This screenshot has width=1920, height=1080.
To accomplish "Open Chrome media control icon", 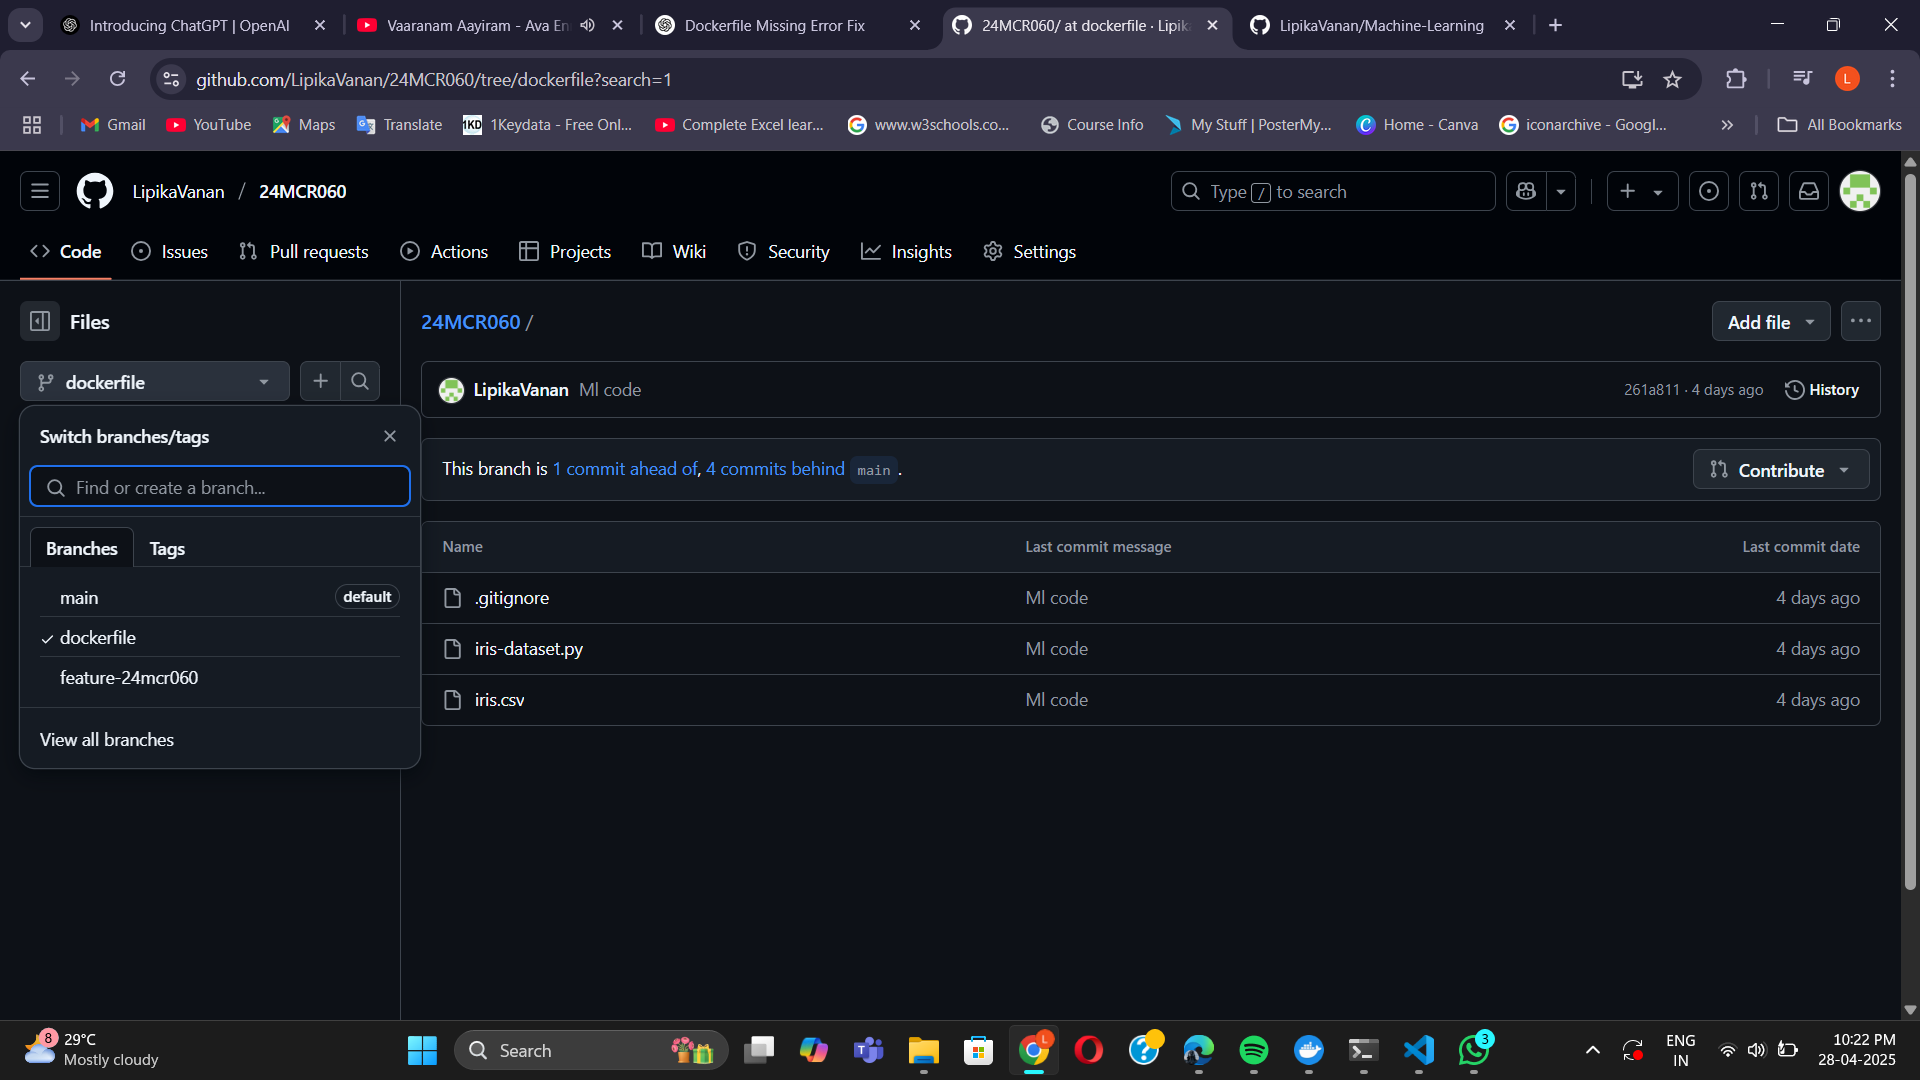I will pos(1802,78).
